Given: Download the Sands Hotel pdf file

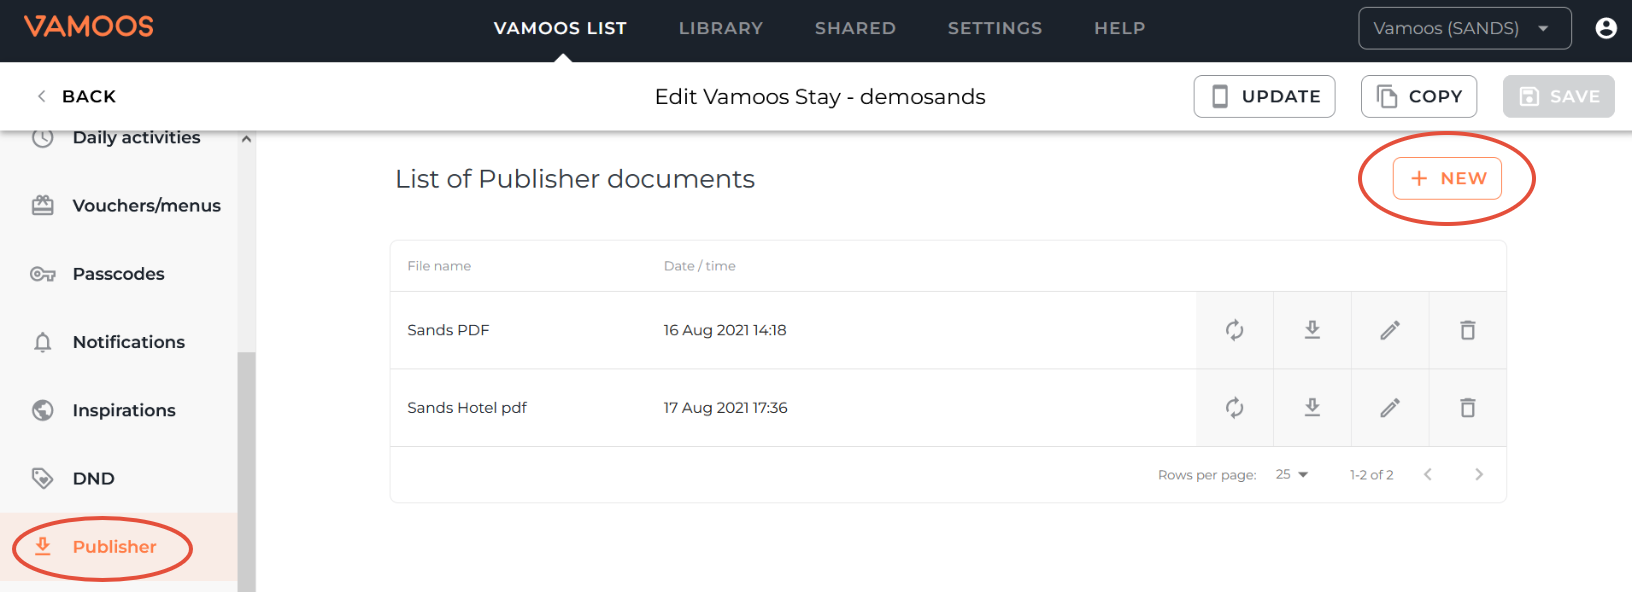Looking at the screenshot, I should (1312, 408).
